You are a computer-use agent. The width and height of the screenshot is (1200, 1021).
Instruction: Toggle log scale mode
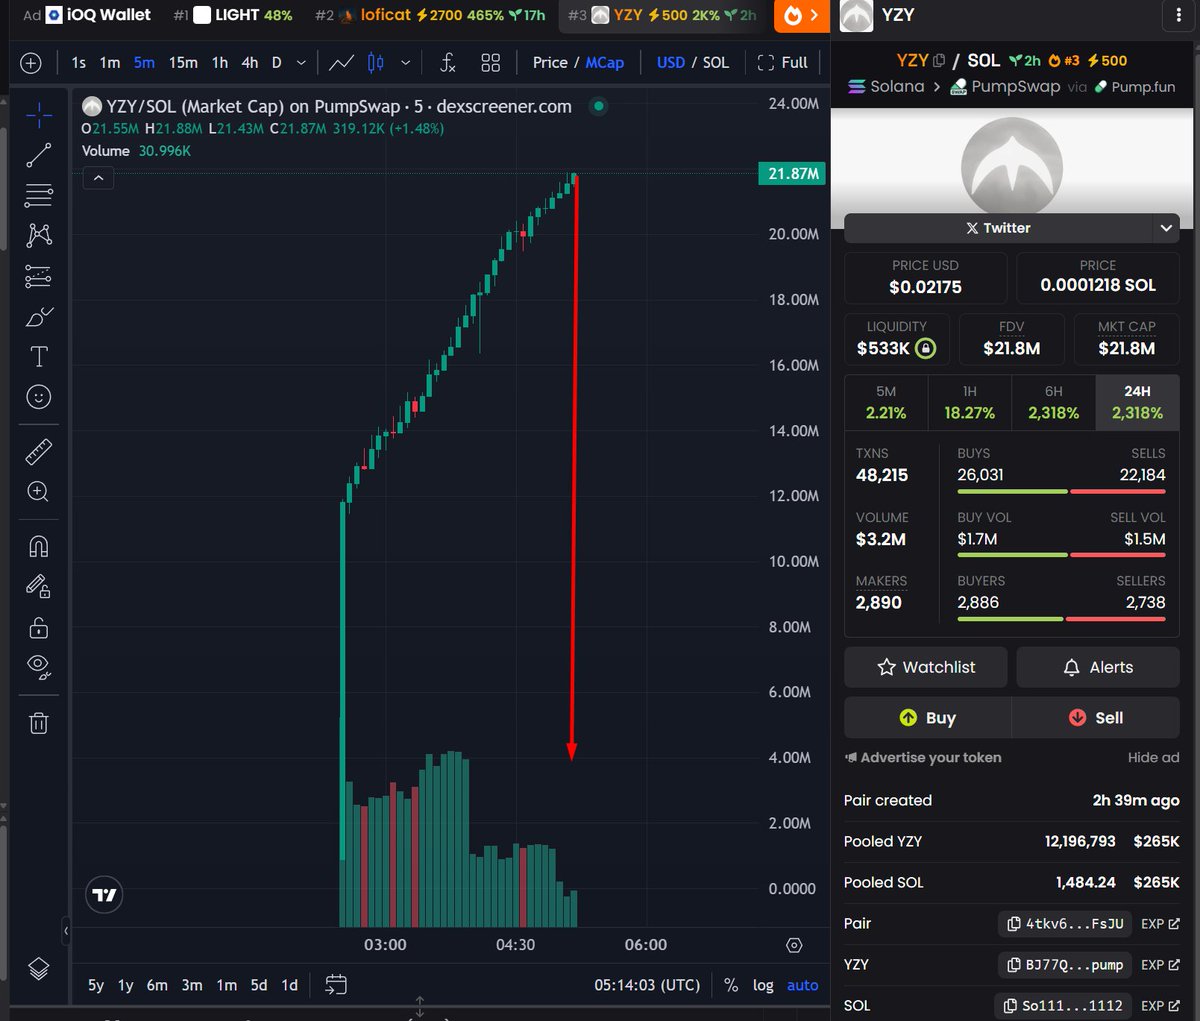763,985
